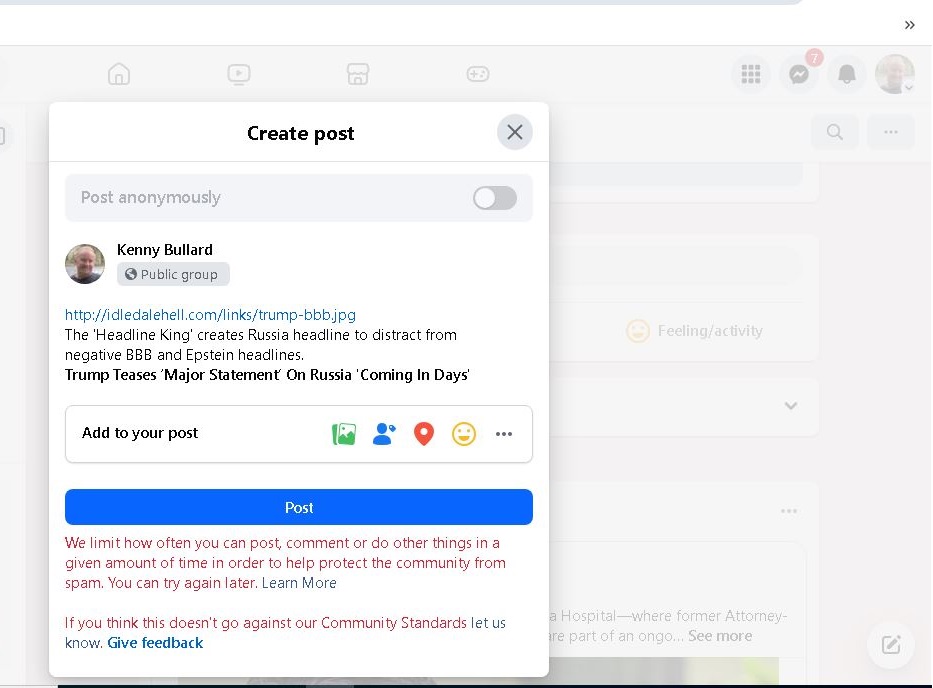Screen dimensions: 933x688
Task: Enable the Post anonymously toggle
Action: click(x=495, y=198)
